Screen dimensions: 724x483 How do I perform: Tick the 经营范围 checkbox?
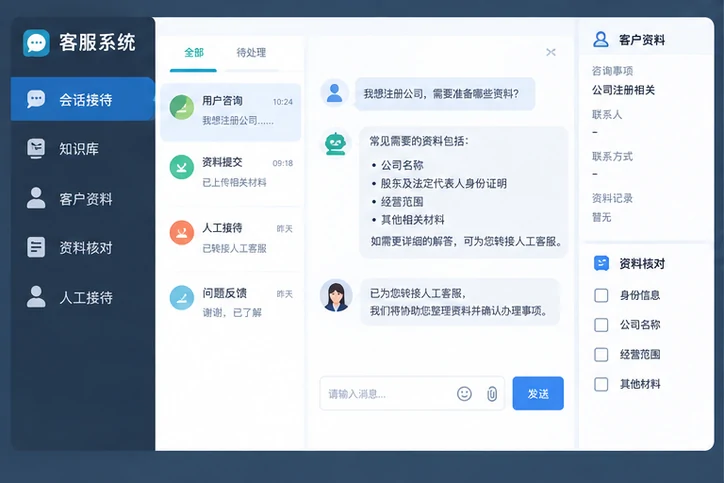[601, 354]
